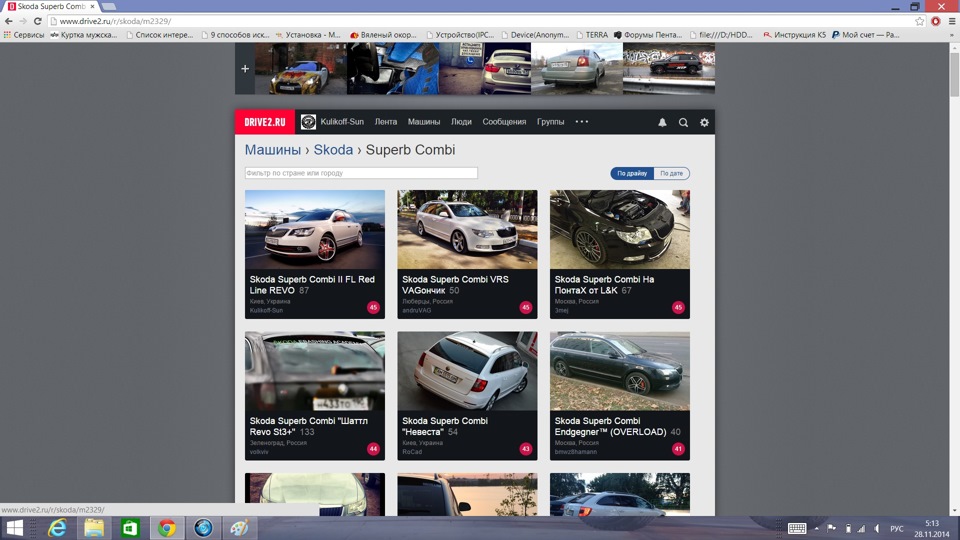The width and height of the screenshot is (960, 540).
Task: Open new tab button beside active tab
Action: 108,6
